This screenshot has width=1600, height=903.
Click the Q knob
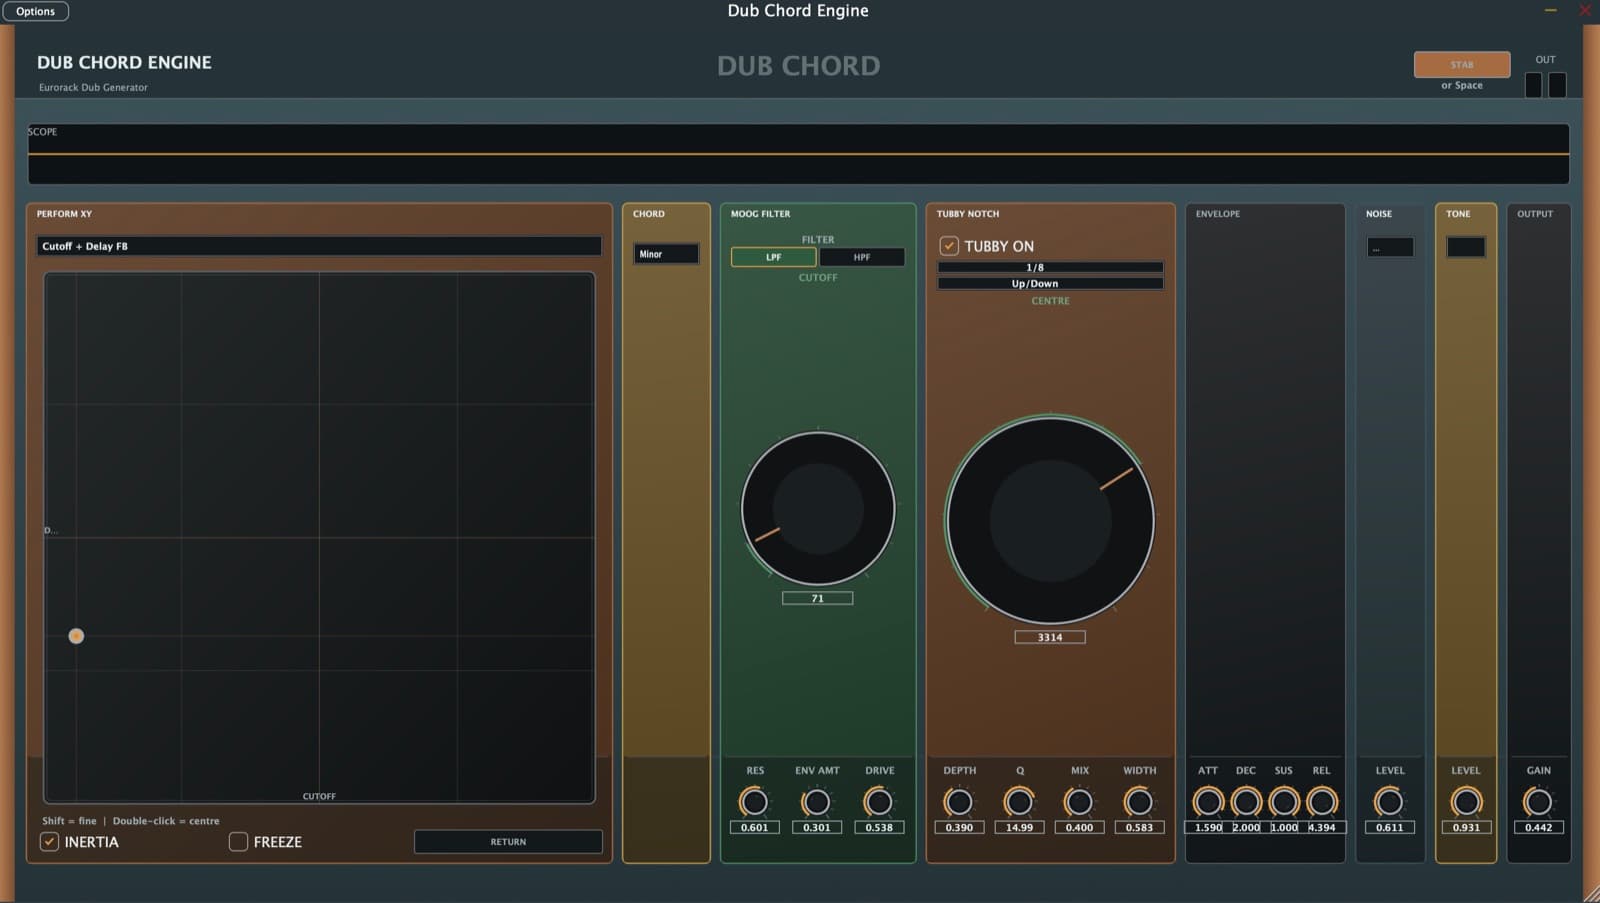(x=1019, y=802)
